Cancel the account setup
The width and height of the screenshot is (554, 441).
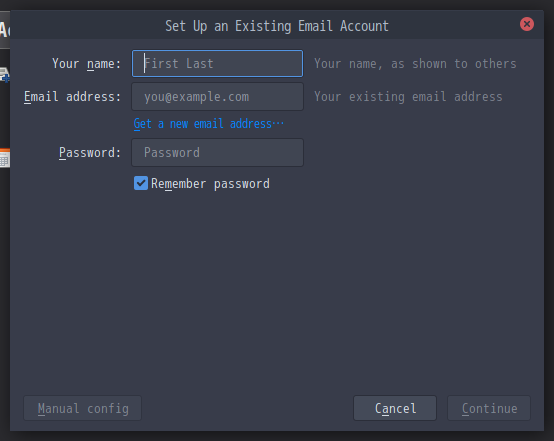pyautogui.click(x=395, y=408)
